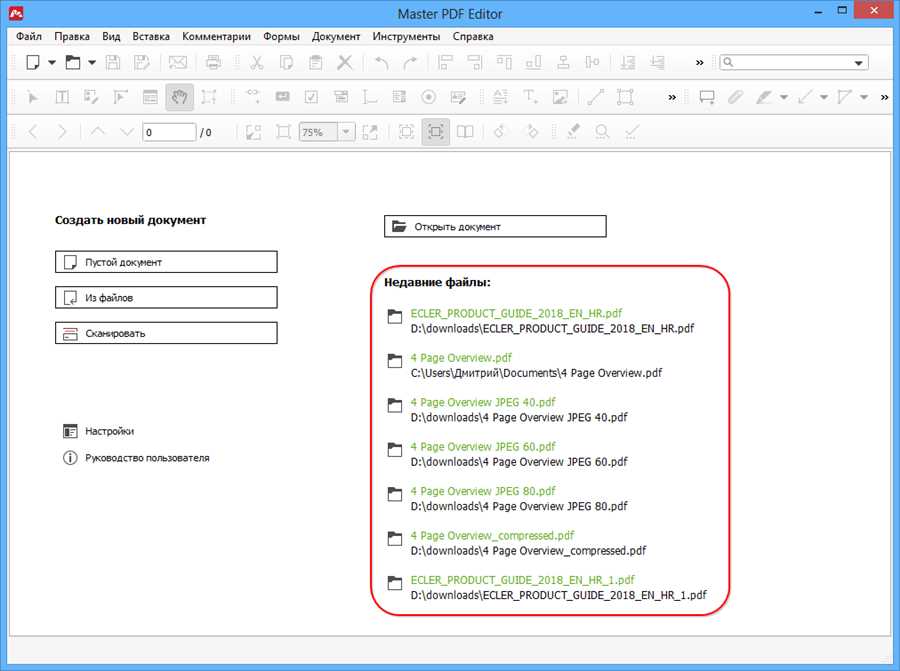Open recent file 4 Page Overview.pdf
This screenshot has width=900, height=671.
coord(461,358)
